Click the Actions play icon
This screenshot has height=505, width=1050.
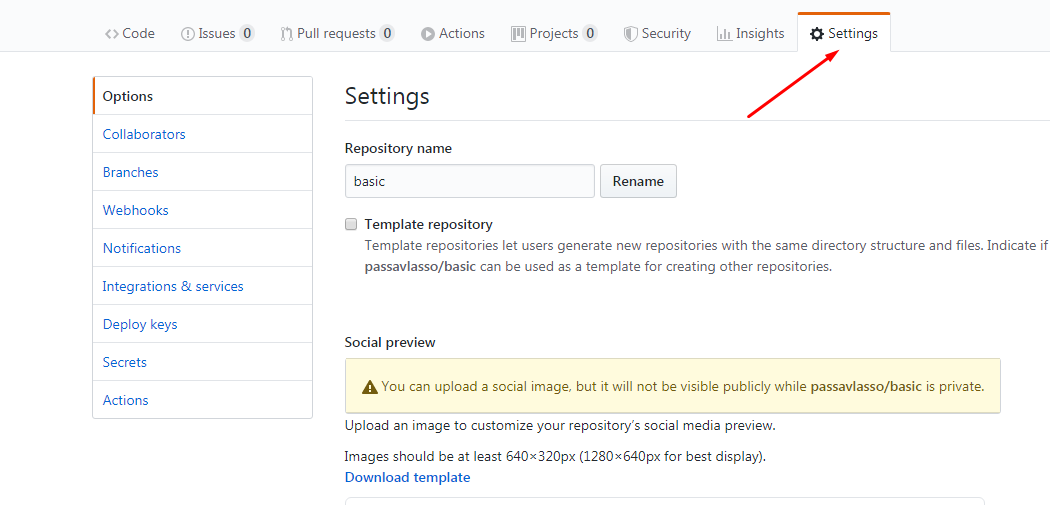[x=428, y=34]
